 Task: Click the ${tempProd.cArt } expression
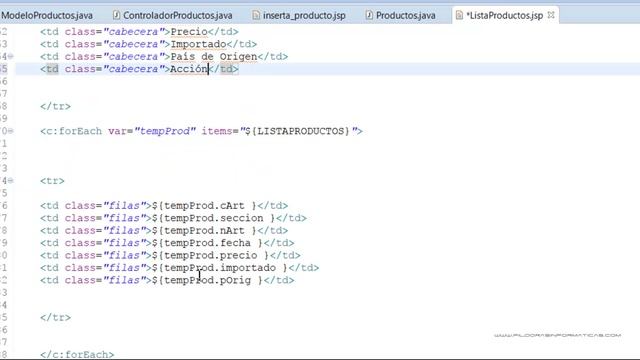coord(204,206)
